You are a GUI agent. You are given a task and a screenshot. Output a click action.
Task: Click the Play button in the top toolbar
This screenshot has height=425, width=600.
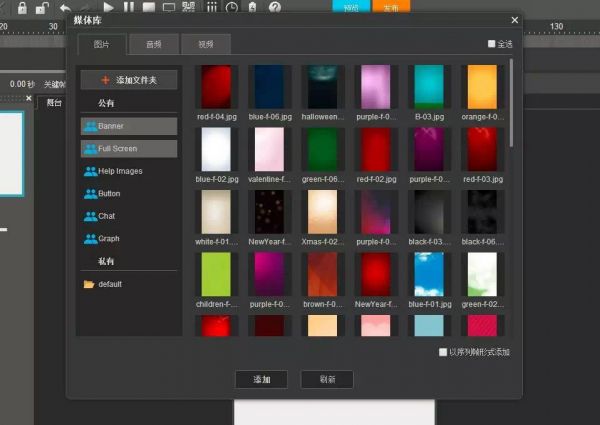click(x=107, y=7)
